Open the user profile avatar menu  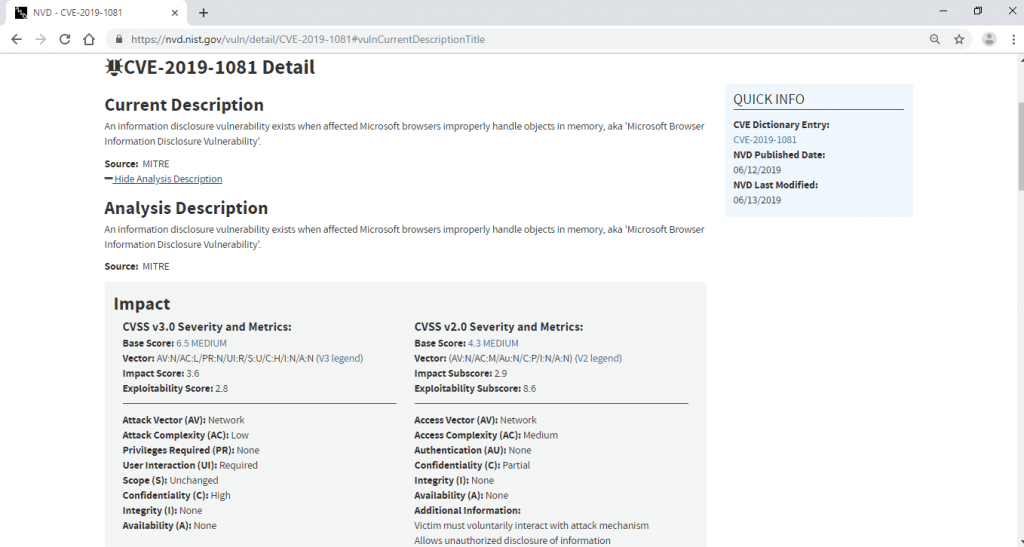[x=989, y=39]
